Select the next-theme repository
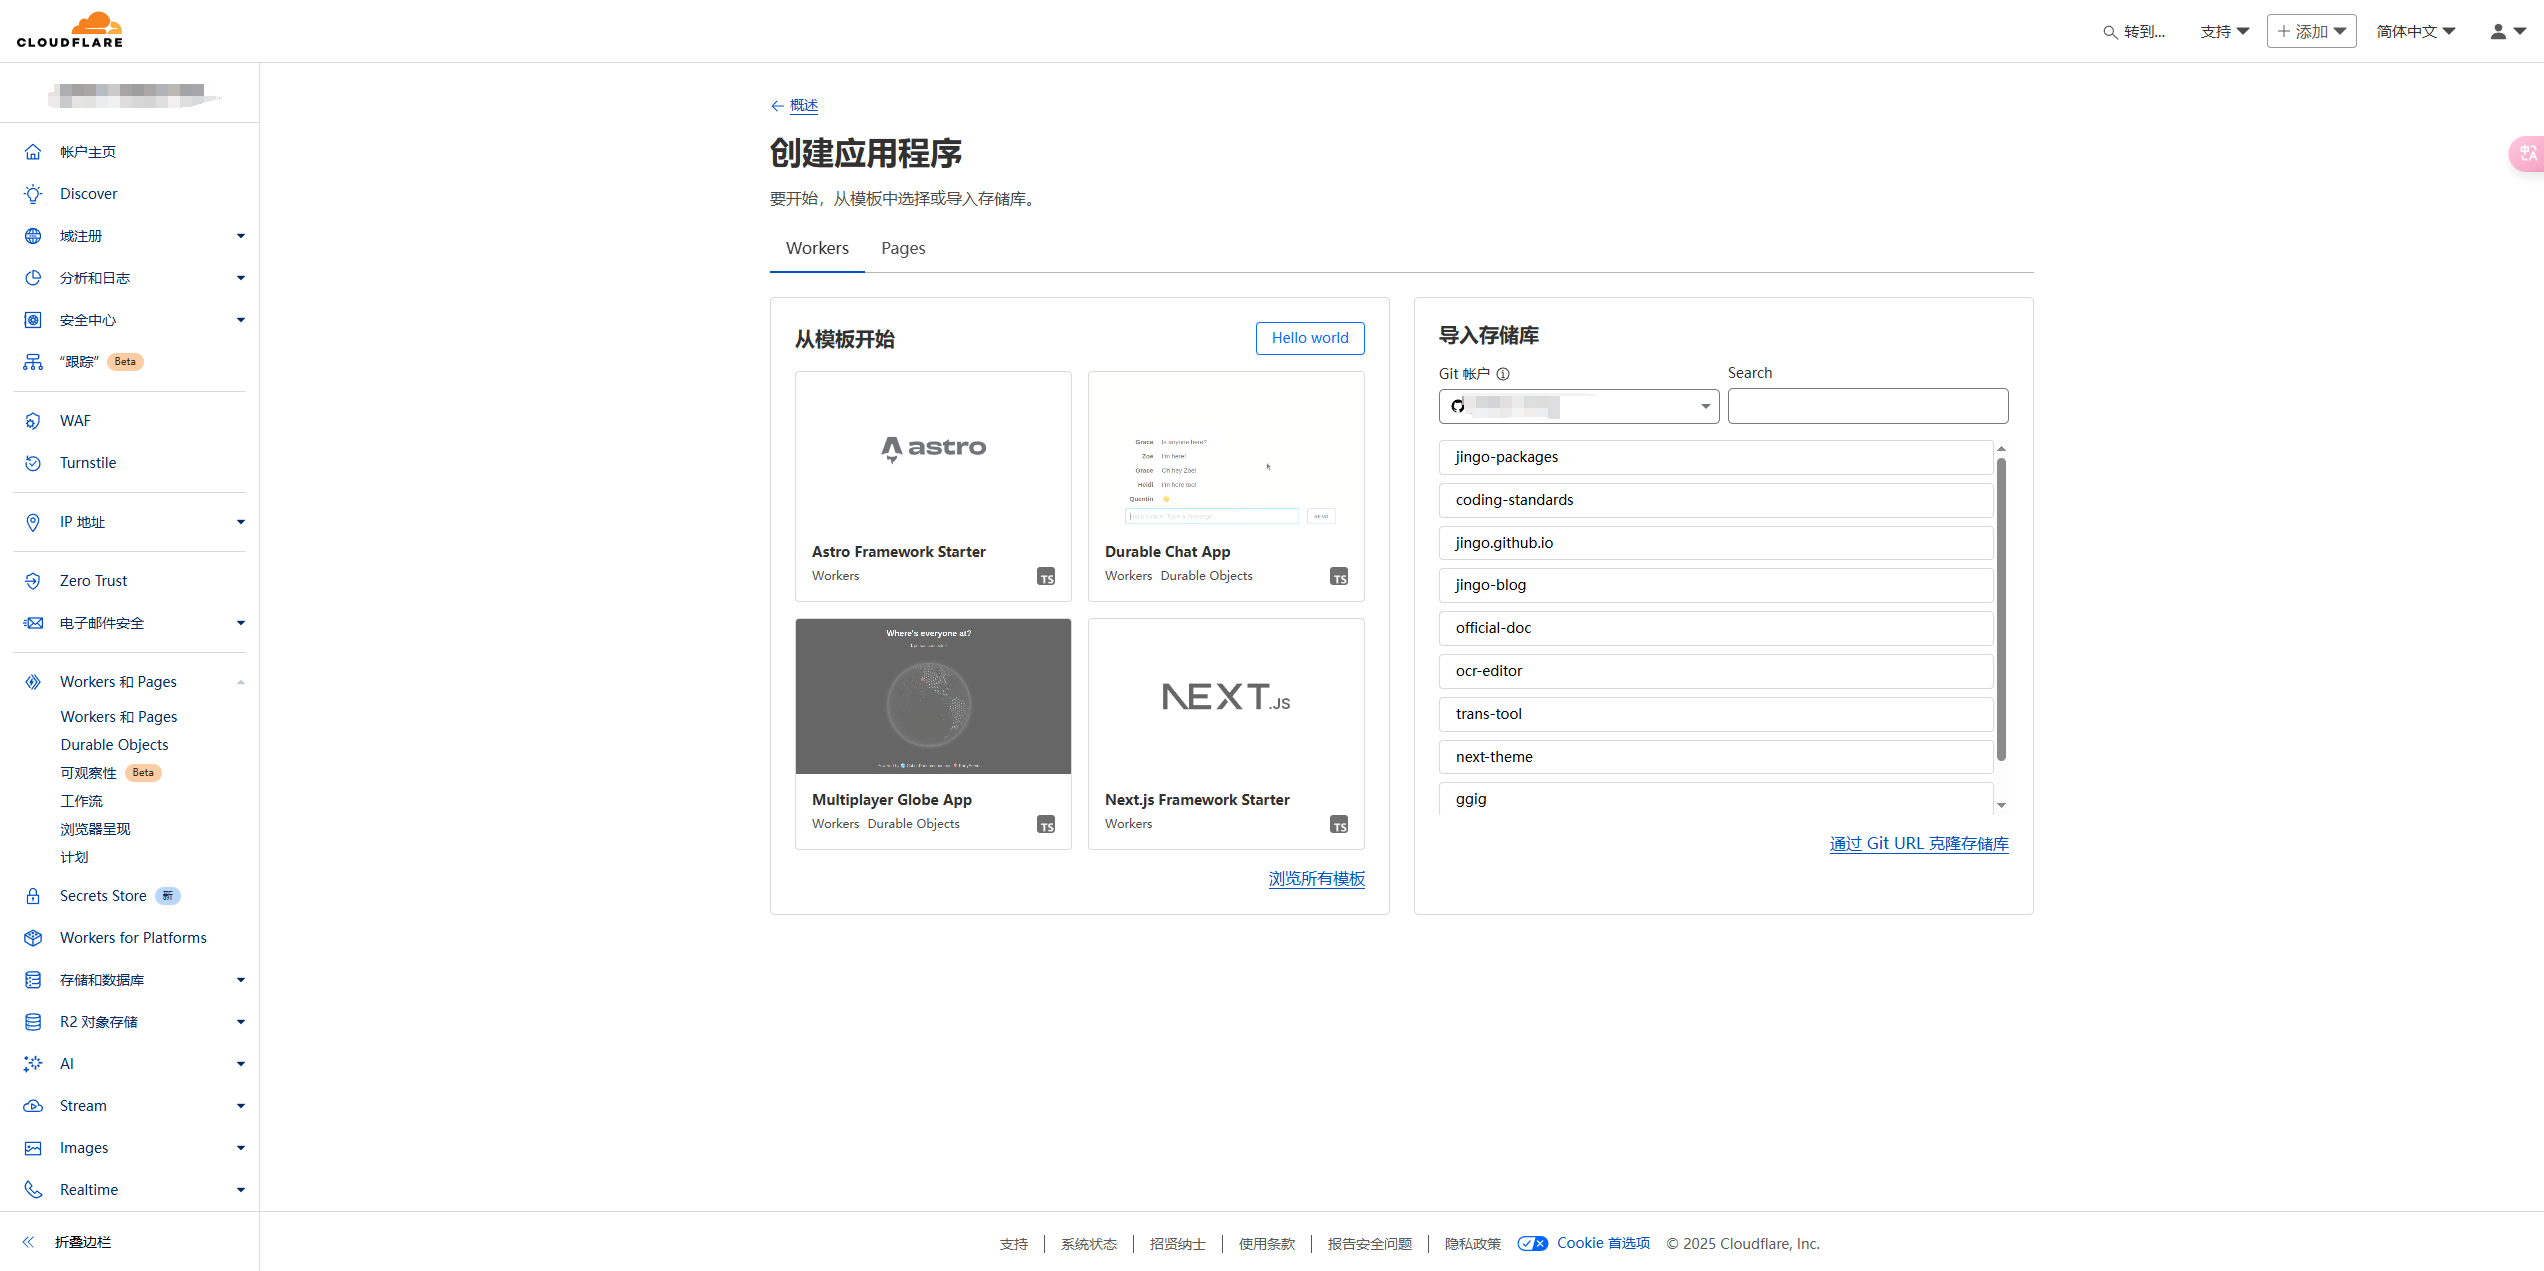This screenshot has width=2544, height=1271. click(x=1716, y=757)
